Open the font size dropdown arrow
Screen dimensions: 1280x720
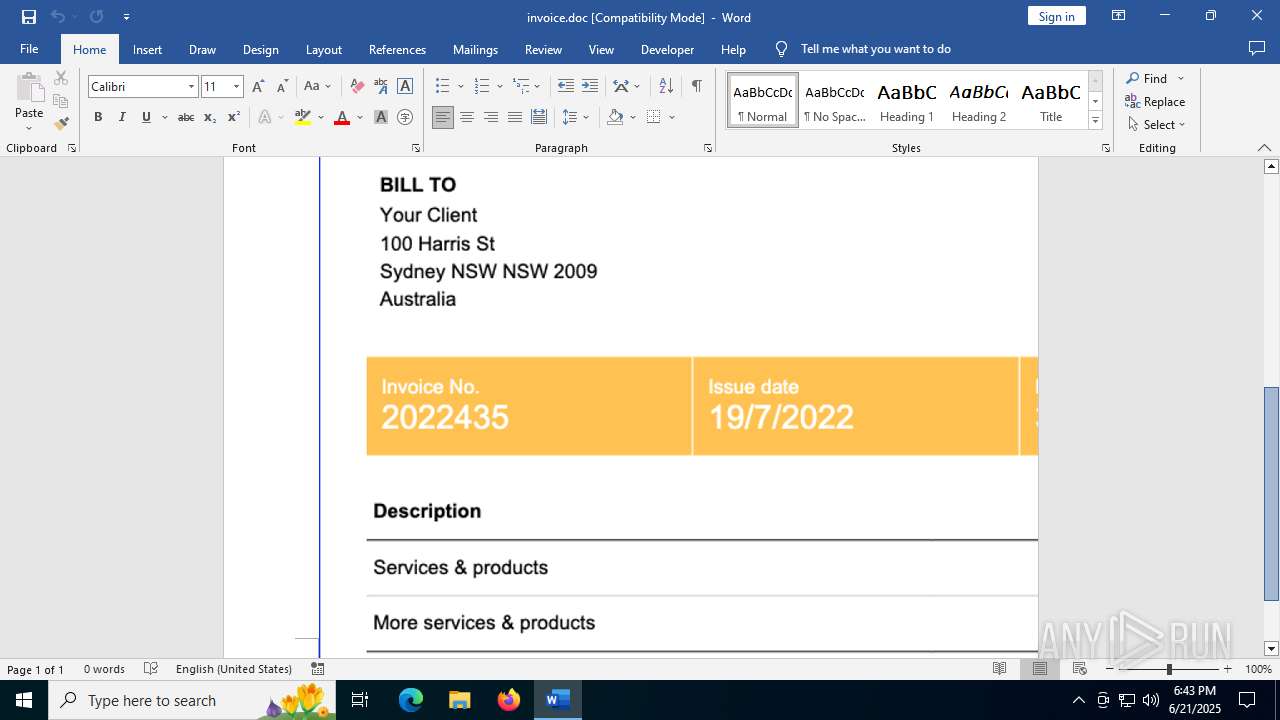click(x=237, y=87)
